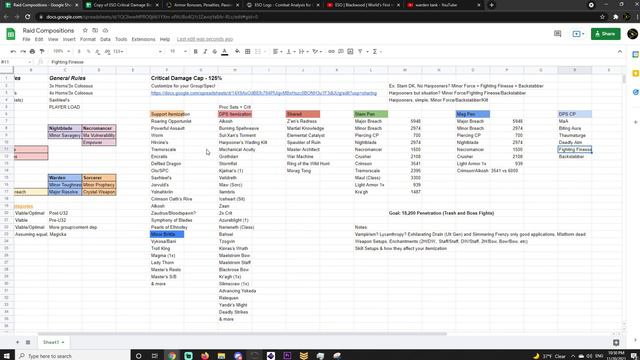Image resolution: width=640 pixels, height=360 pixels.
Task: Click the Windows taskbar search box
Action: click(x=73, y=356)
